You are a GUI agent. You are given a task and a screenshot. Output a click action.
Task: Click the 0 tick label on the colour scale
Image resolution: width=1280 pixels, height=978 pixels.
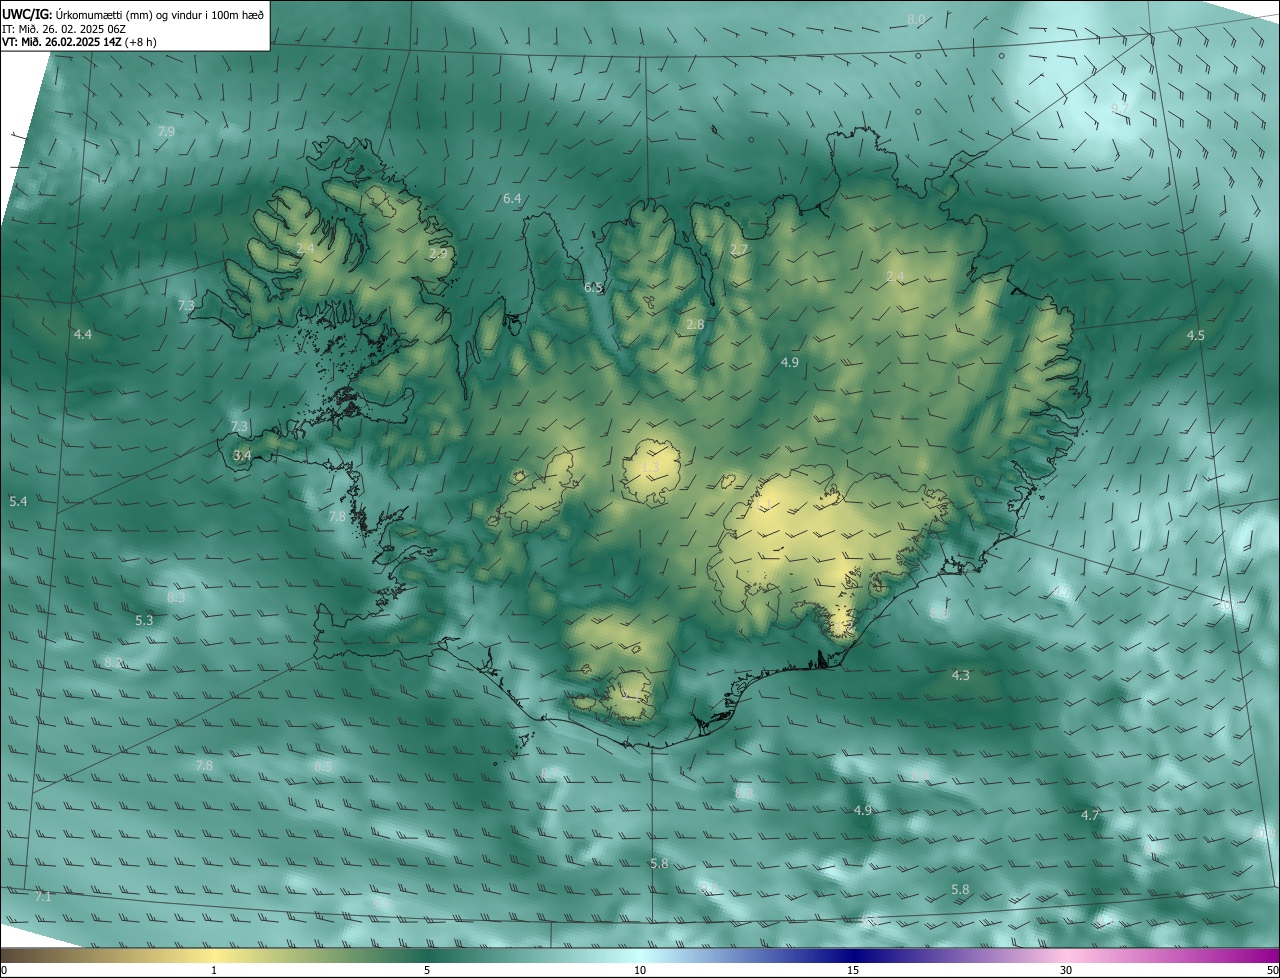(4, 970)
